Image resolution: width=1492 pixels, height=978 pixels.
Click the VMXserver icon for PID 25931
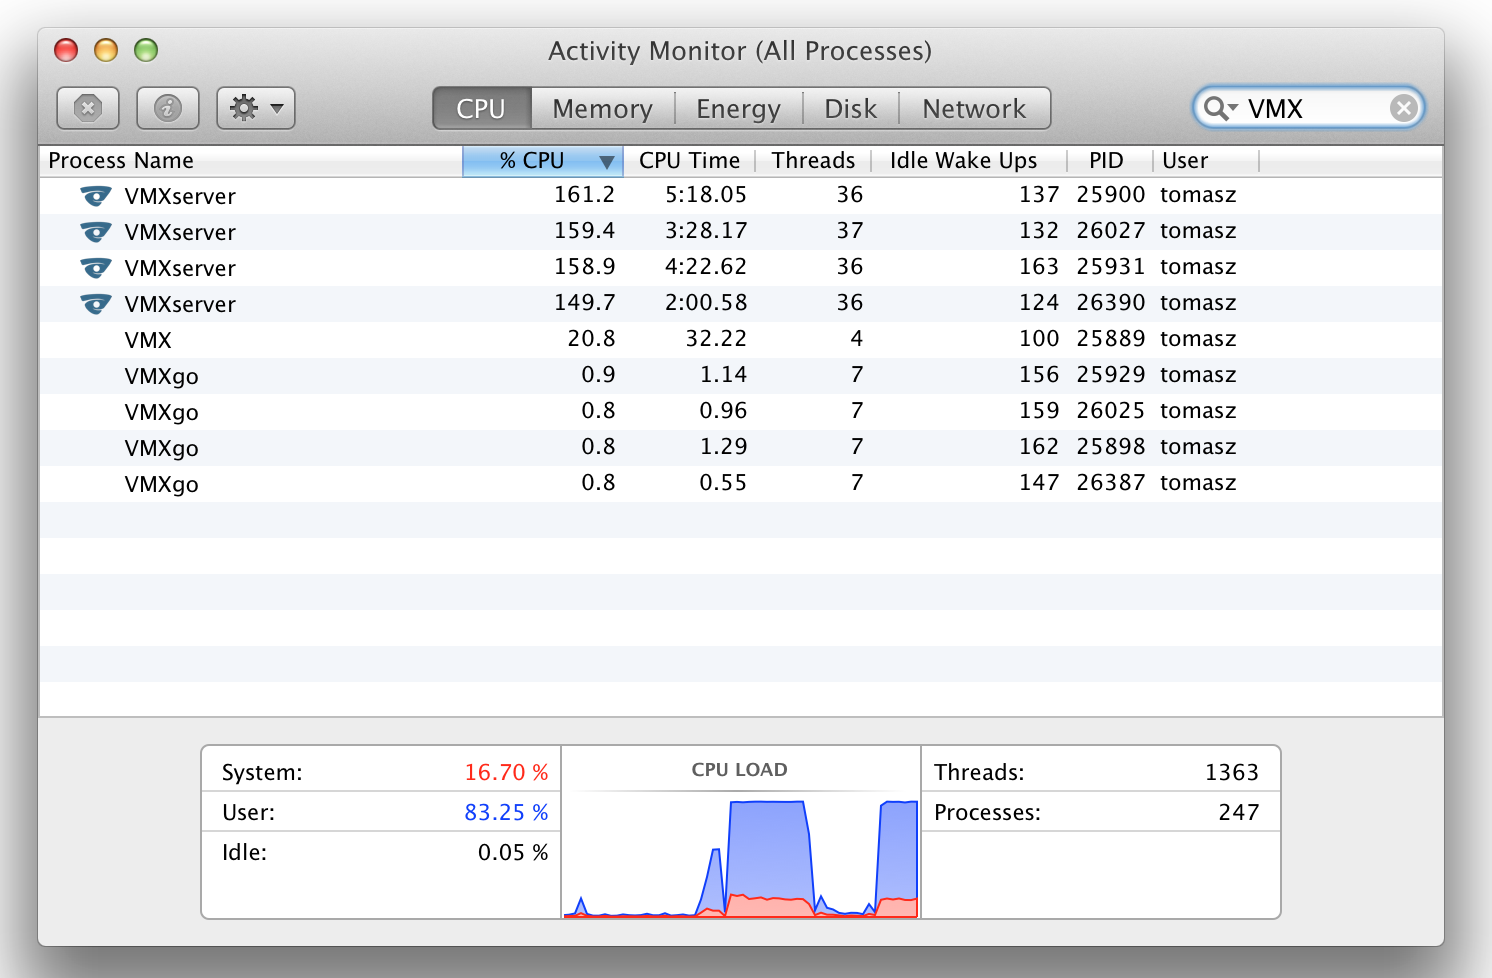point(96,268)
